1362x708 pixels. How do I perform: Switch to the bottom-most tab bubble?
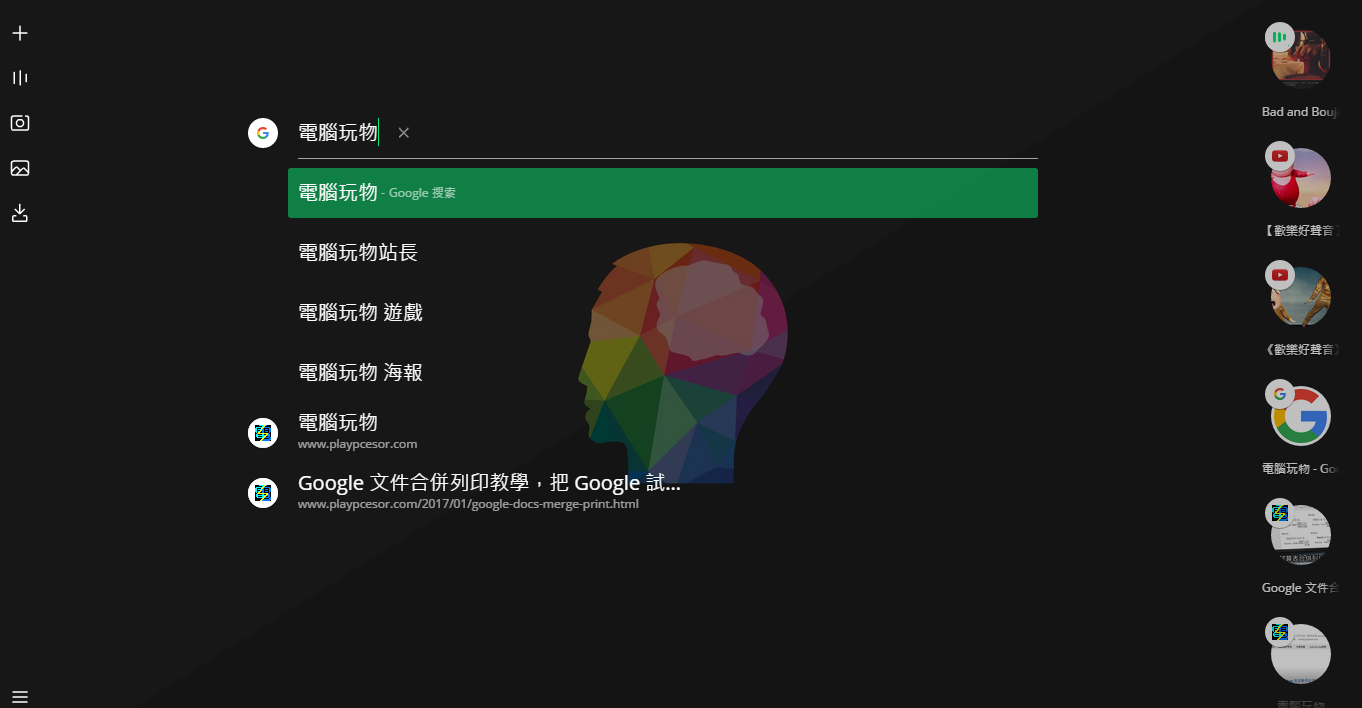tap(1301, 654)
